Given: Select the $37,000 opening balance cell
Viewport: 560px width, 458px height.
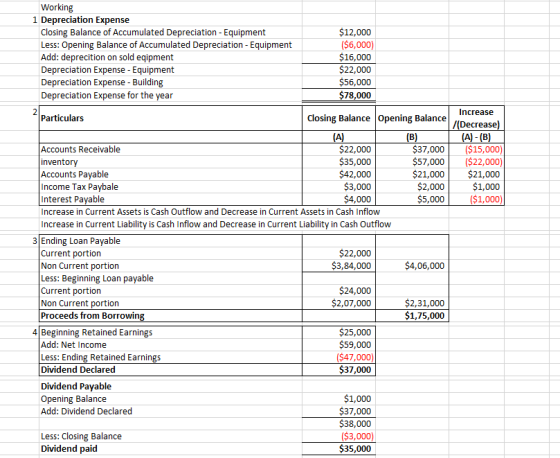Looking at the screenshot, I should (428, 149).
